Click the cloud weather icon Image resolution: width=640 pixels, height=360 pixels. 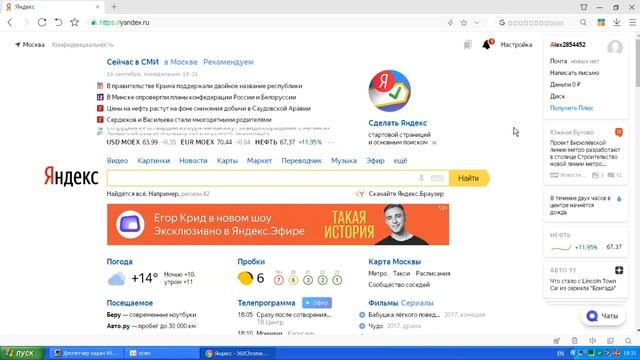click(x=116, y=279)
